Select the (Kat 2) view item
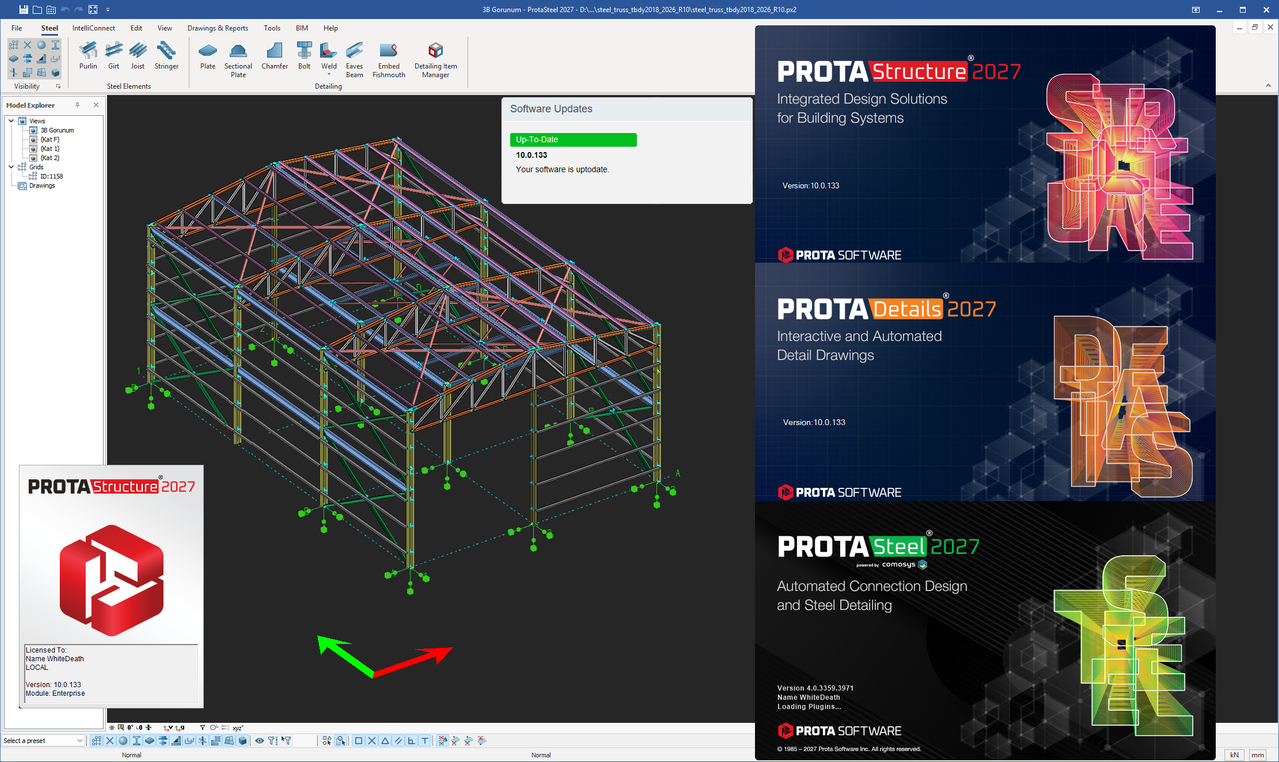 point(50,157)
